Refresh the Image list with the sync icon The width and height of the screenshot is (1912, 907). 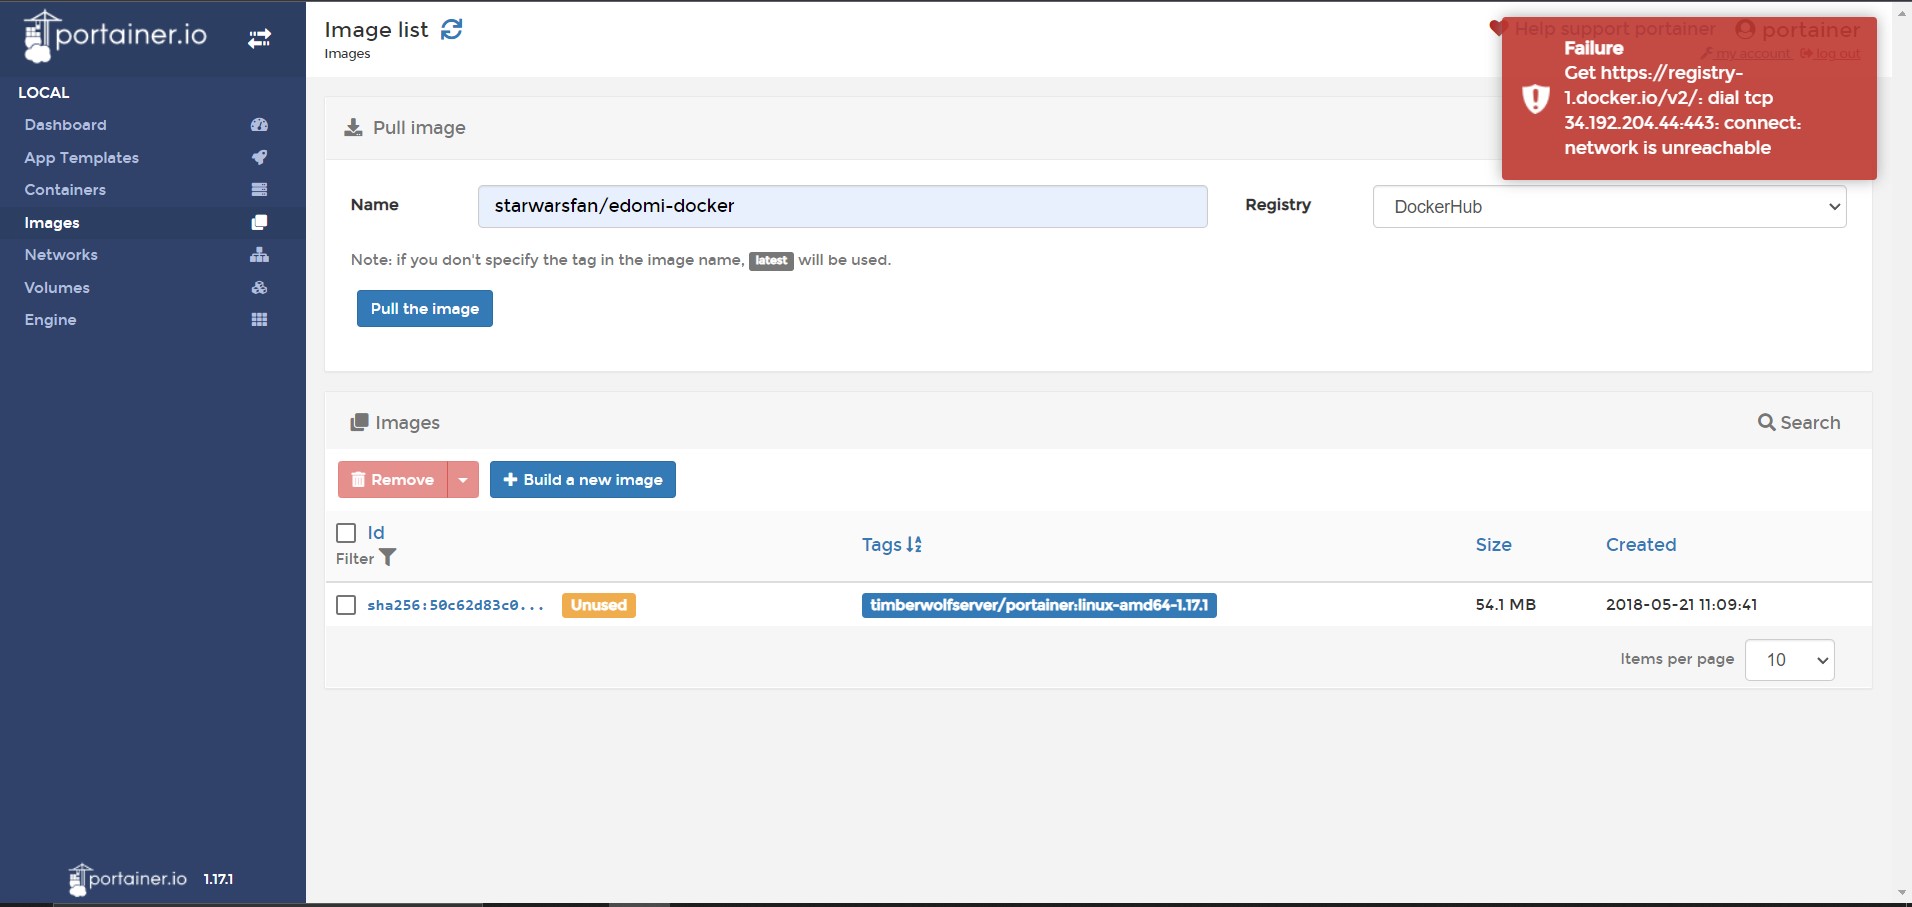click(x=452, y=30)
